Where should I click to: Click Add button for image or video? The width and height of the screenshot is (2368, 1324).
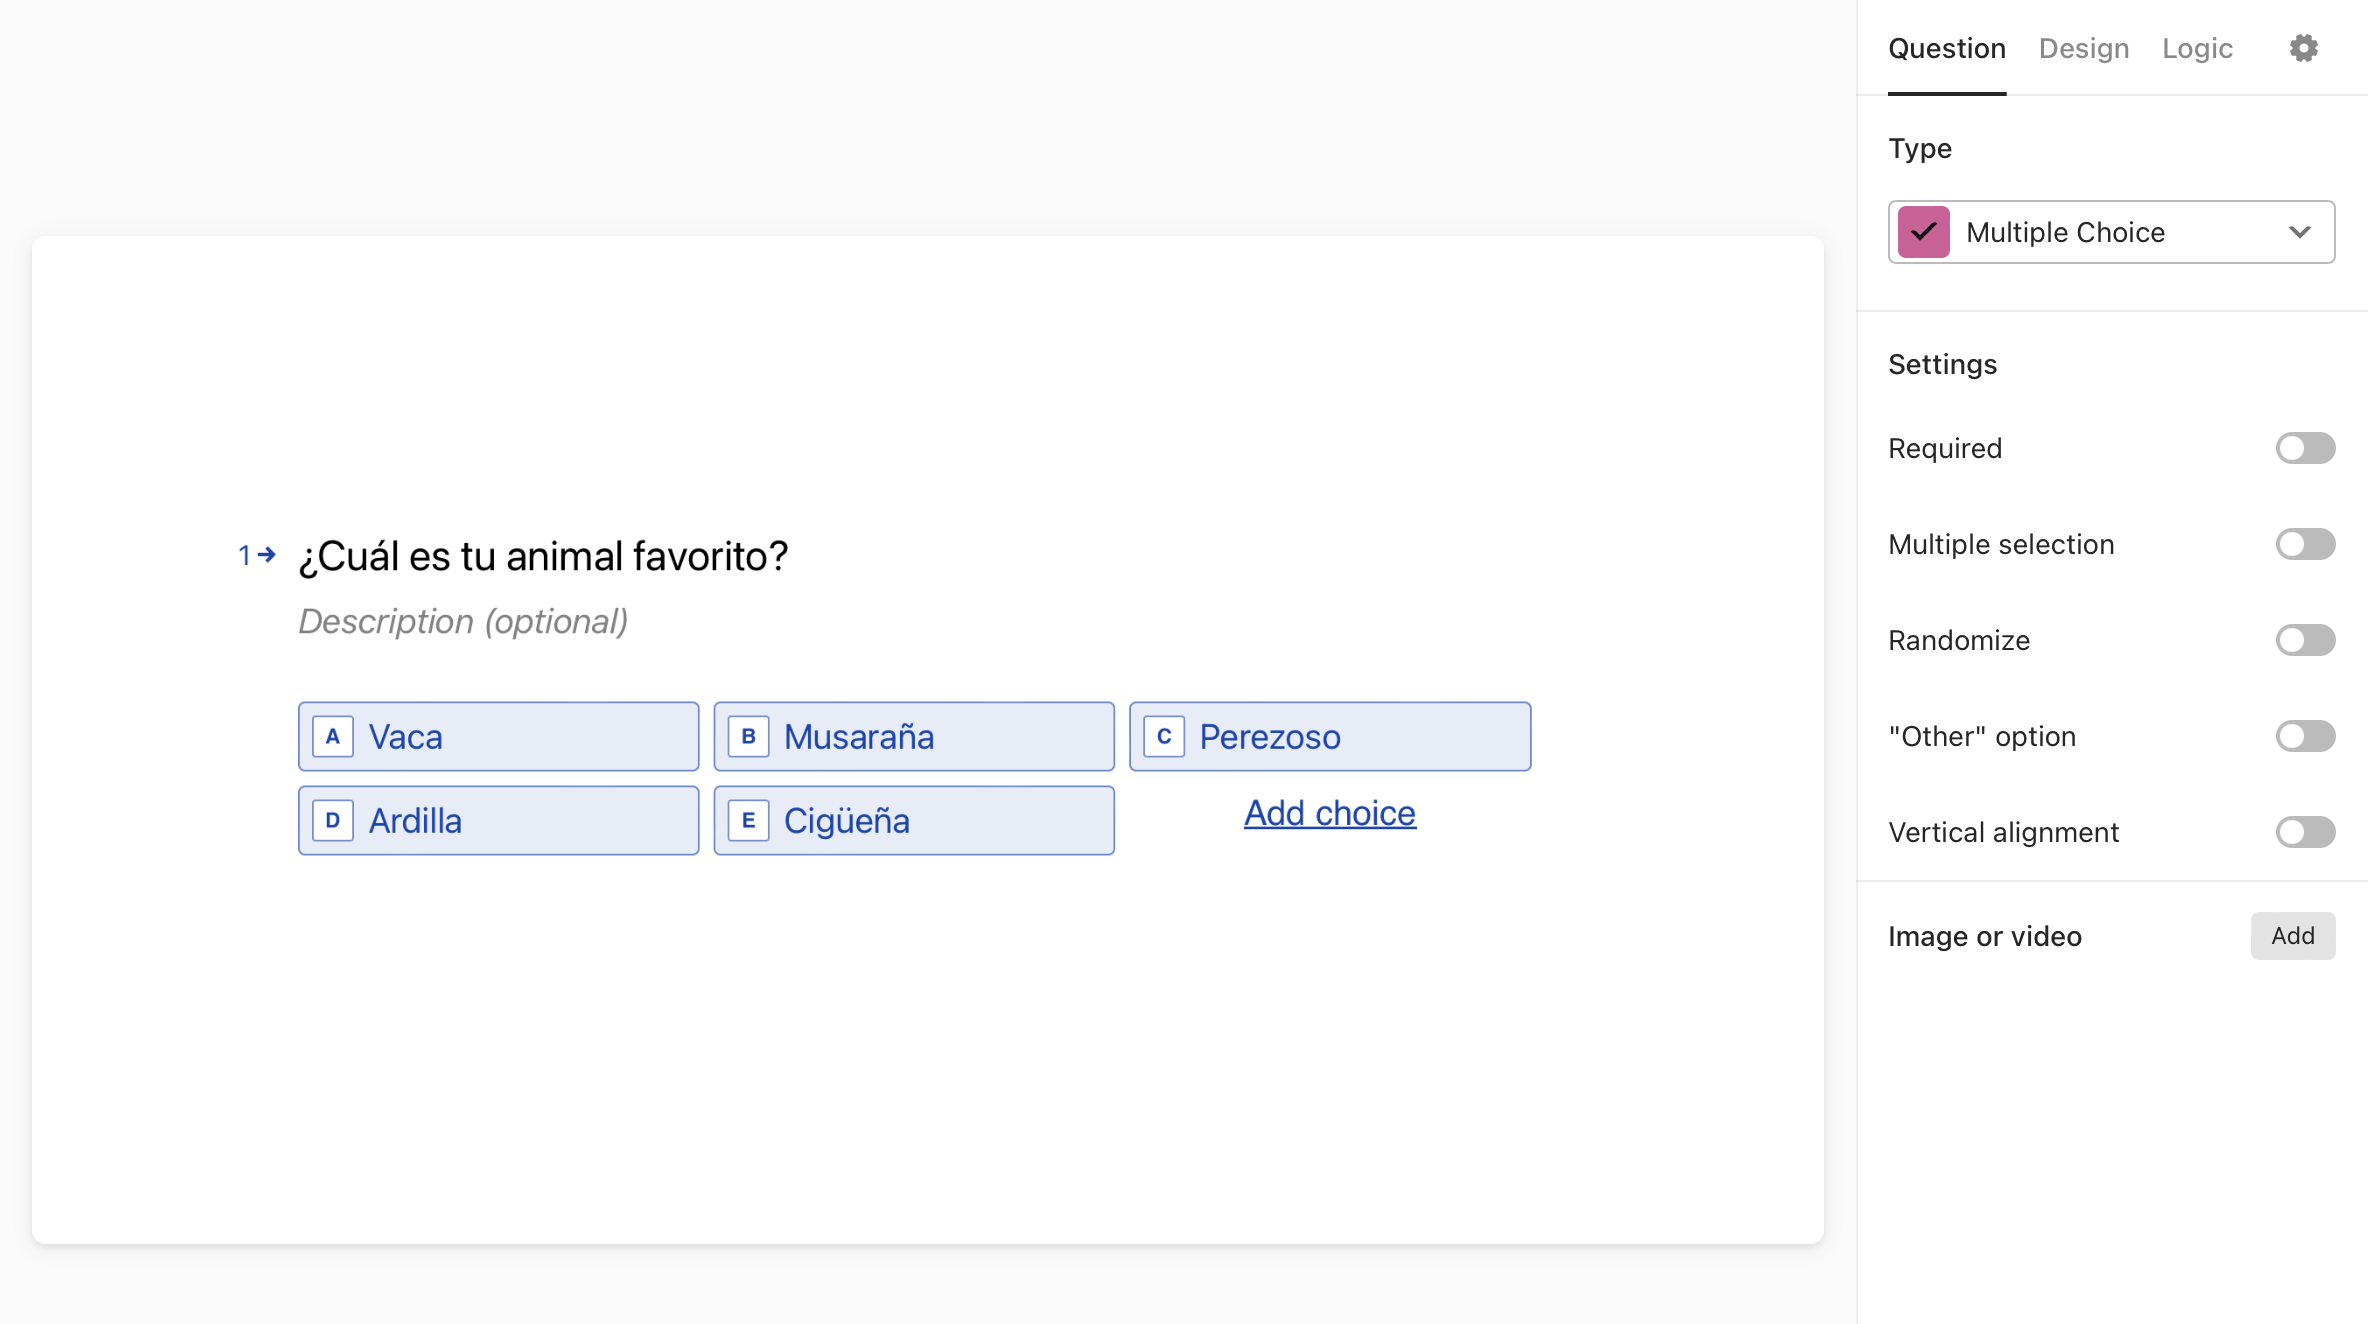(x=2293, y=936)
